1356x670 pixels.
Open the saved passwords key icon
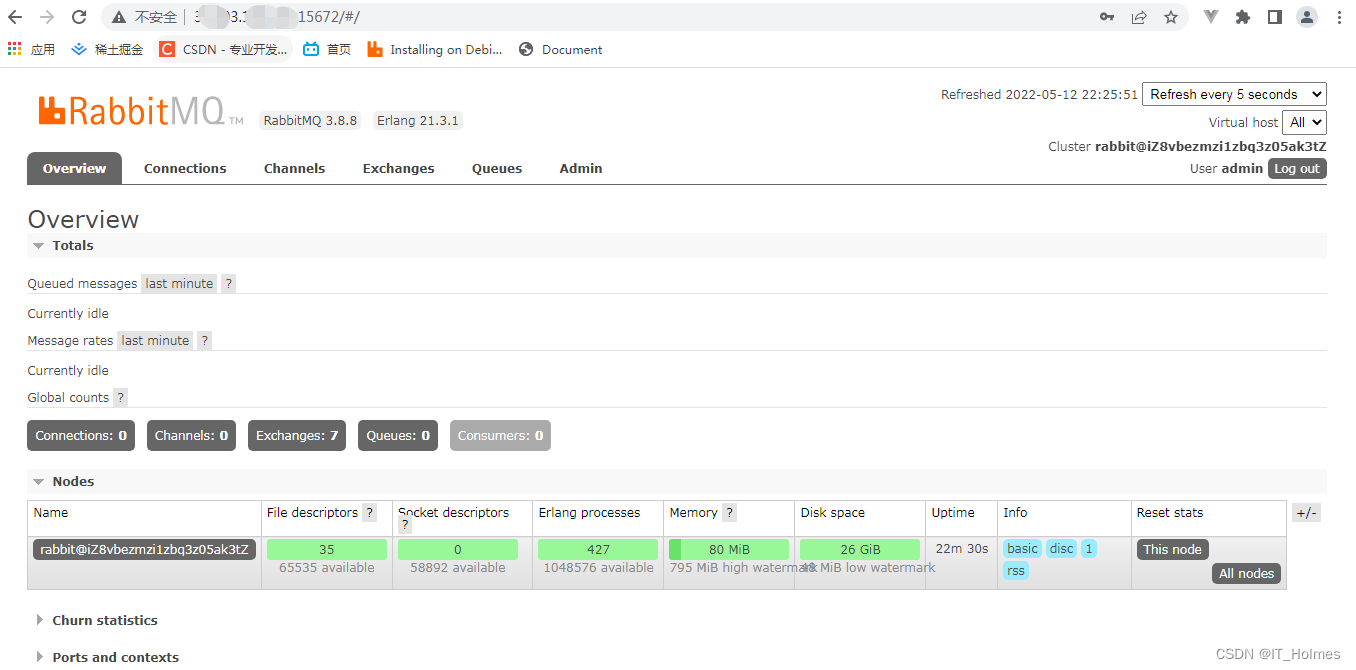(1107, 17)
